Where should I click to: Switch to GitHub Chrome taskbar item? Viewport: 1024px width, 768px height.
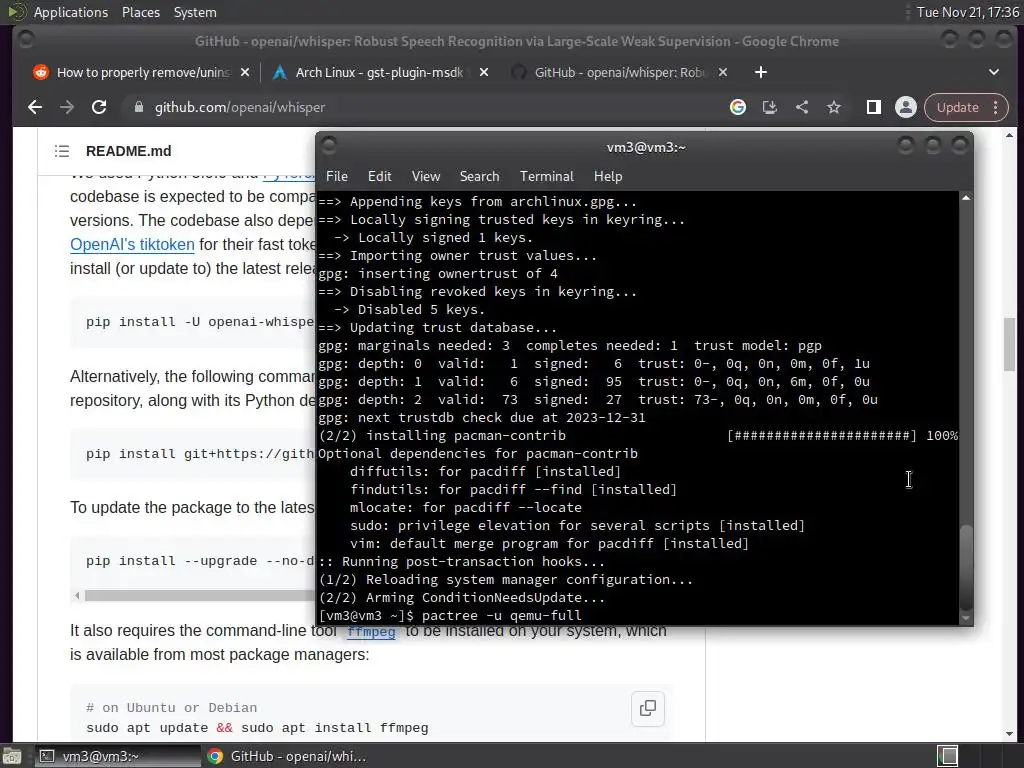click(287, 756)
